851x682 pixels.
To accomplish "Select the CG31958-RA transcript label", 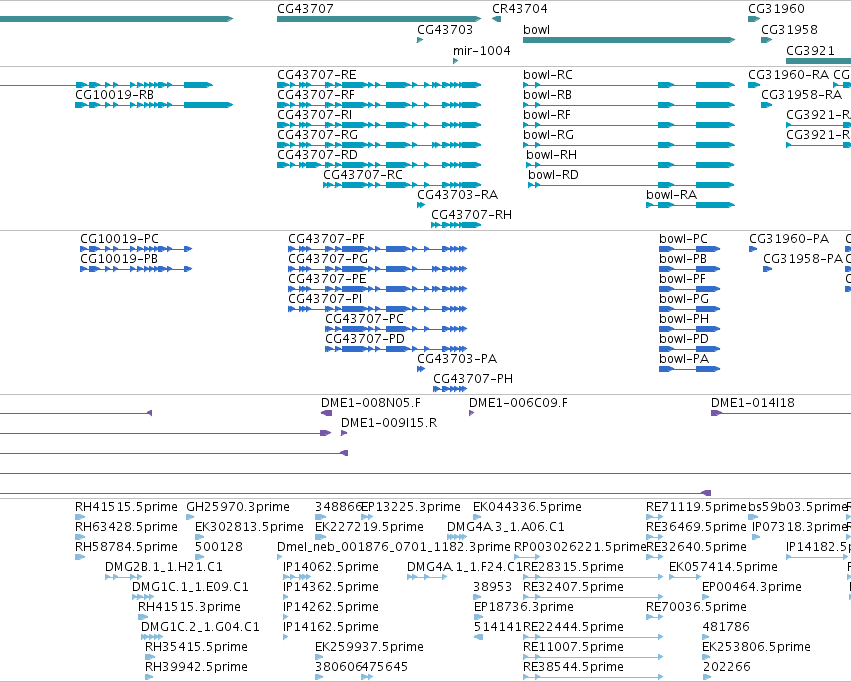I will (x=801, y=95).
